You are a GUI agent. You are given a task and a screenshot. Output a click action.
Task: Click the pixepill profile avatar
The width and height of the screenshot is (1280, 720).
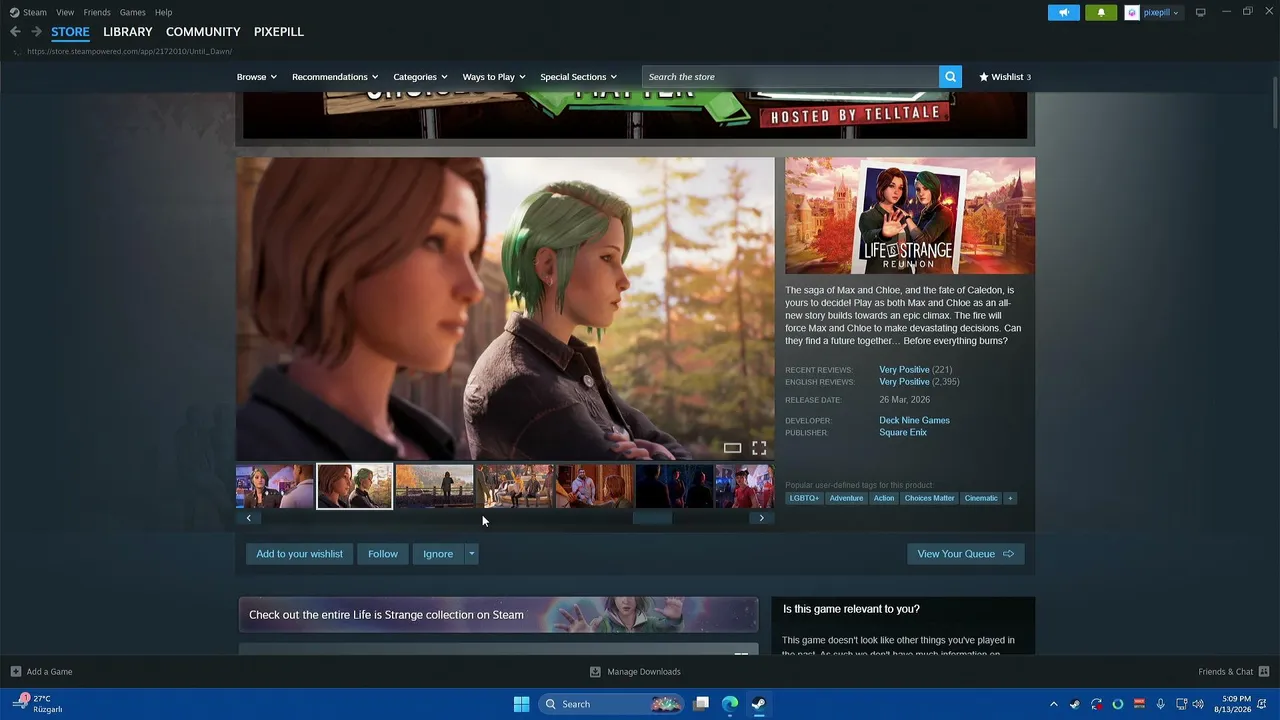tap(1132, 12)
